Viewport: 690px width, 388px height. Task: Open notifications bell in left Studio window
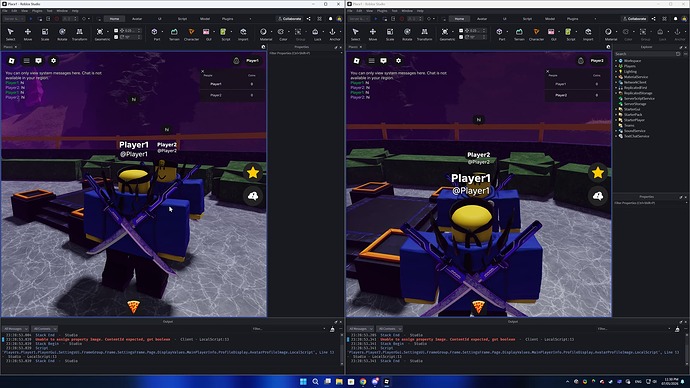[x=330, y=19]
